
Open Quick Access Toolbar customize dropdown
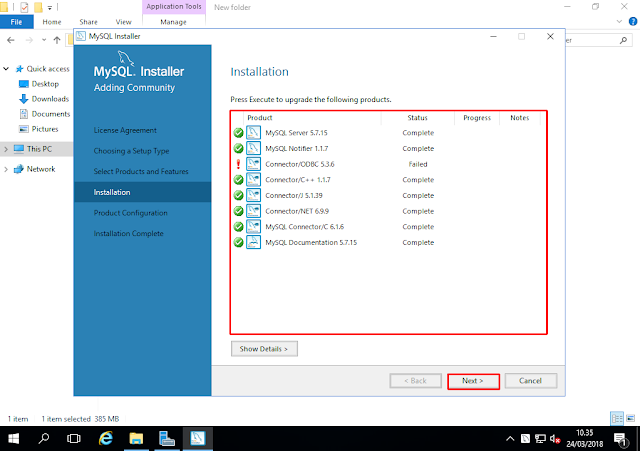click(50, 7)
